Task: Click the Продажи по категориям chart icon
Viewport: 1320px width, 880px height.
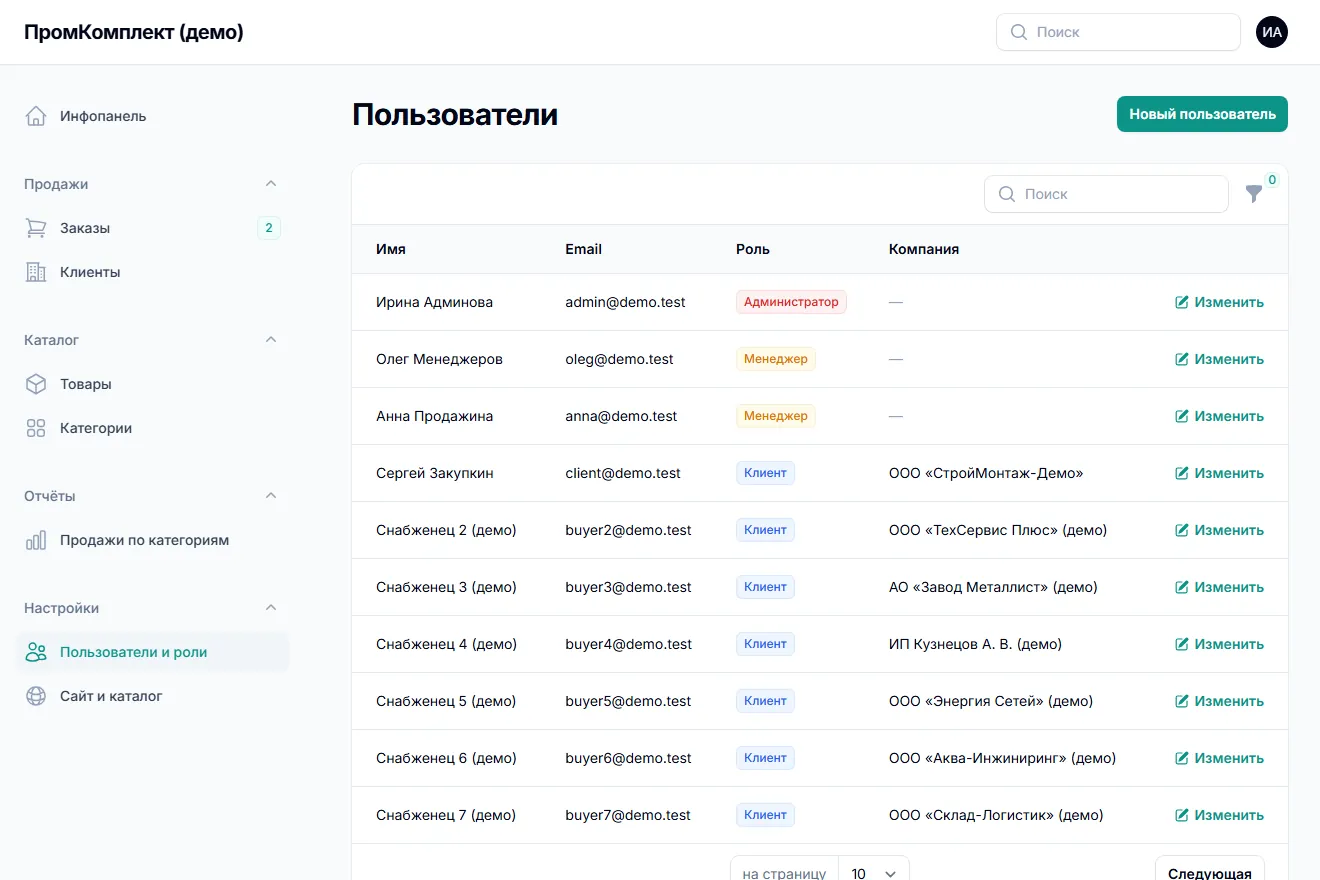Action: pyautogui.click(x=36, y=540)
